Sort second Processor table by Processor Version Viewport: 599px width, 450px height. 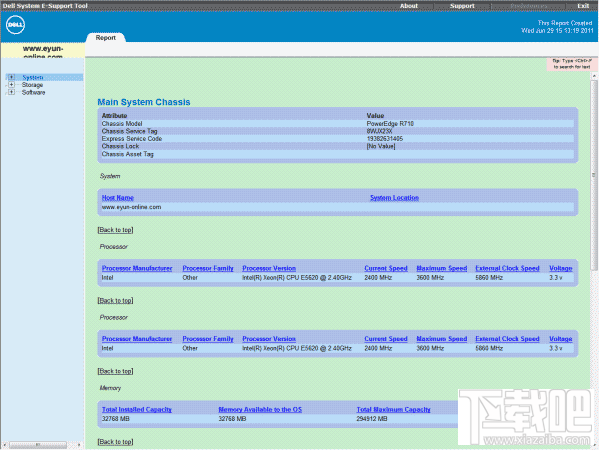point(269,339)
